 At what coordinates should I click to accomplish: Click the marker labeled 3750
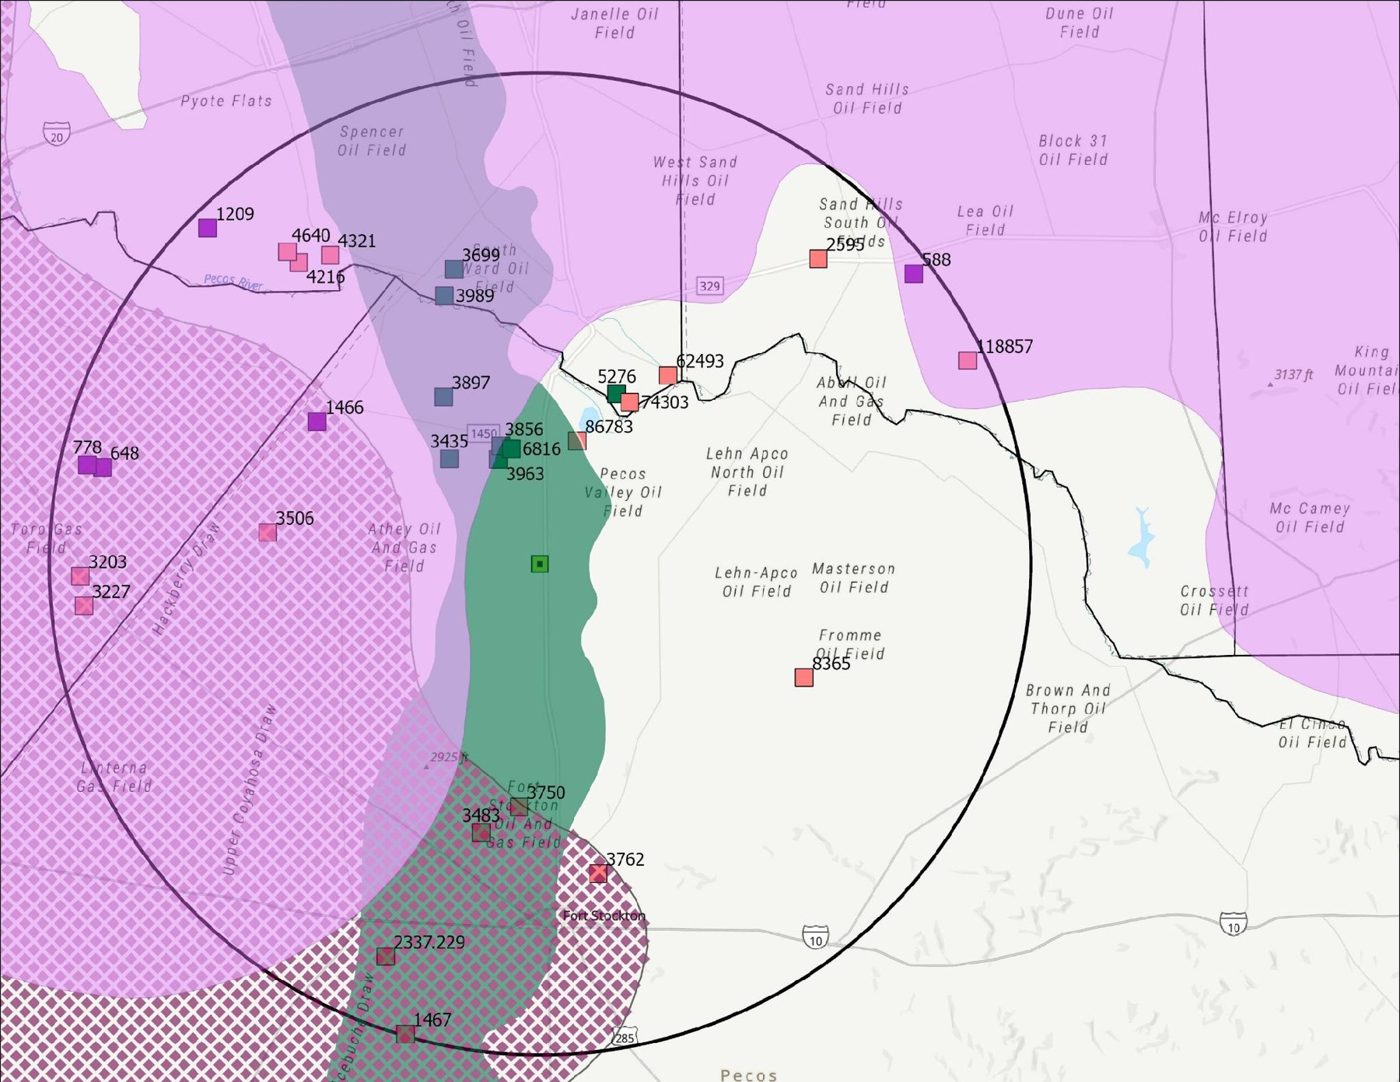518,807
